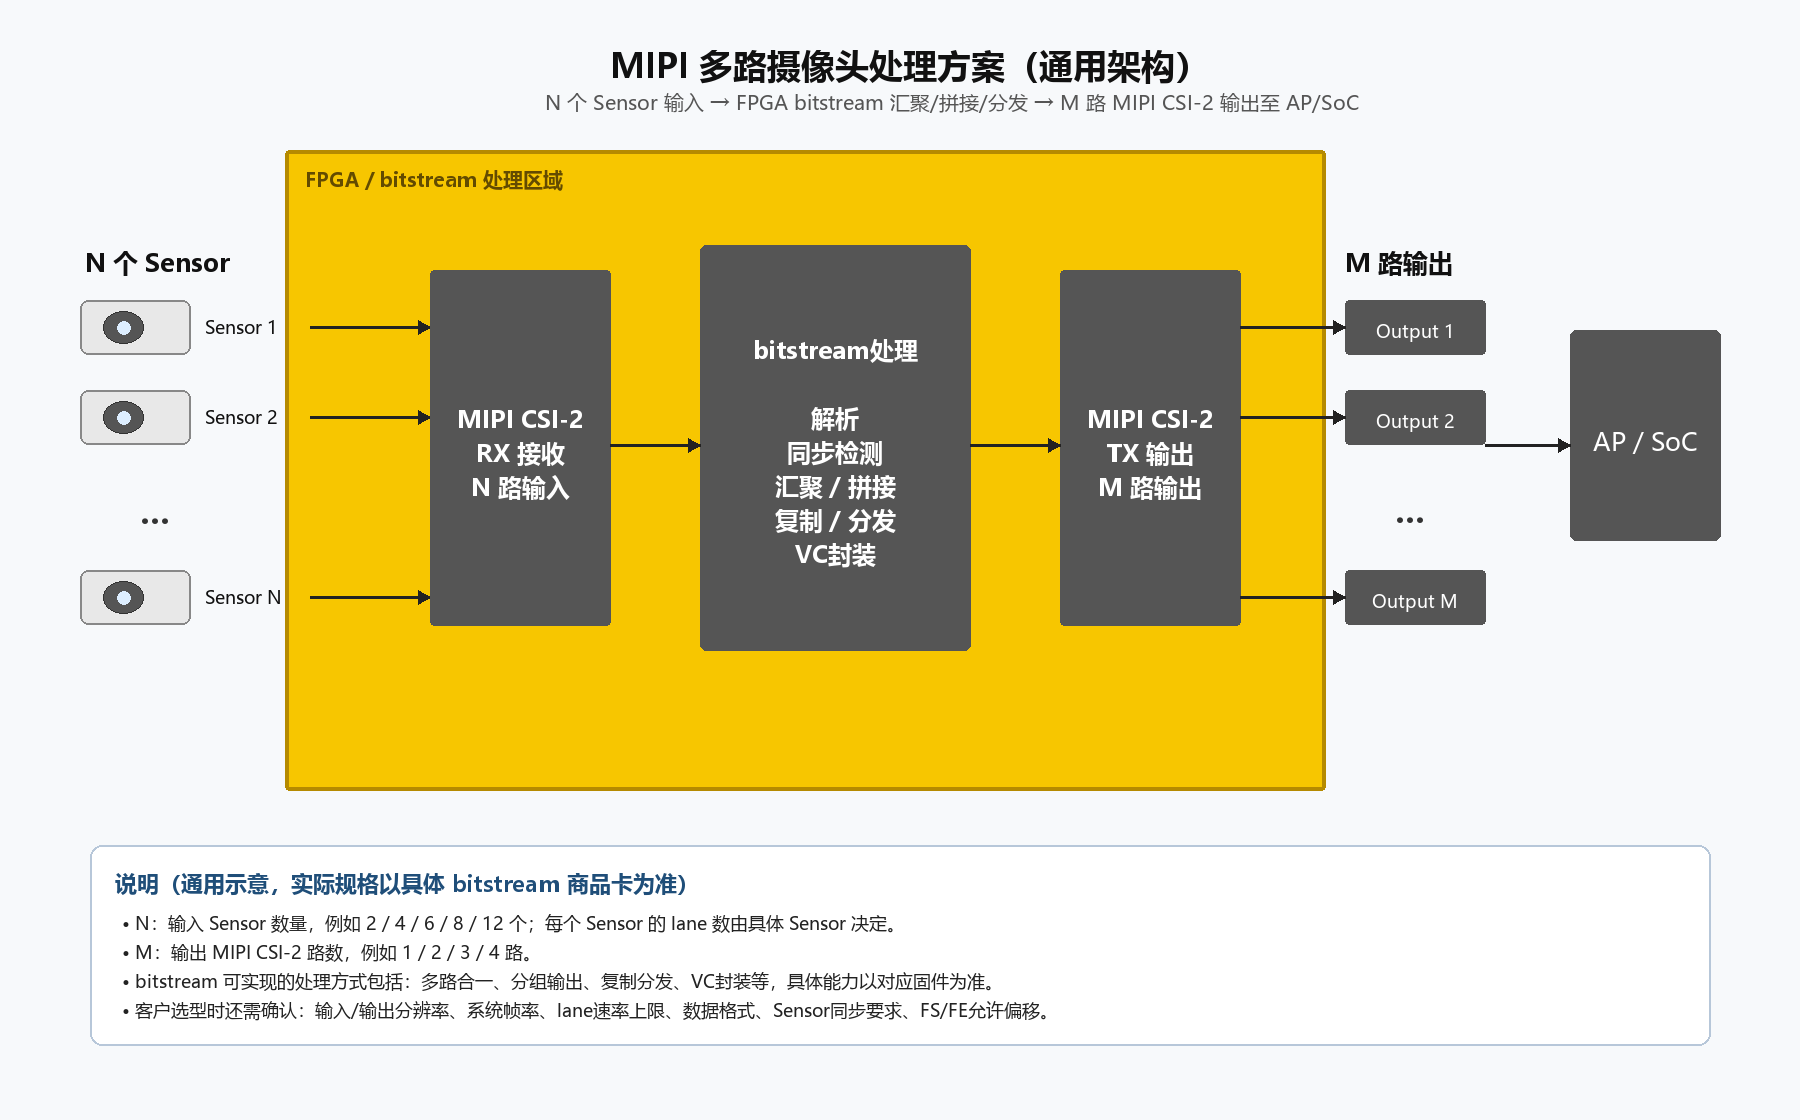Click the ellipsis between Output 2 and Output M

coord(1410,520)
